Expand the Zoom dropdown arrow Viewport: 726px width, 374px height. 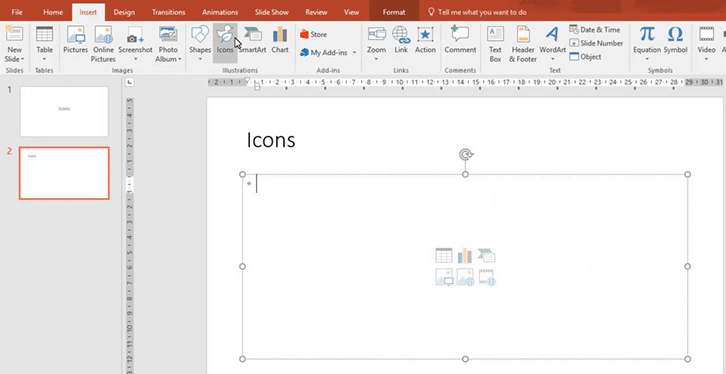click(x=376, y=59)
